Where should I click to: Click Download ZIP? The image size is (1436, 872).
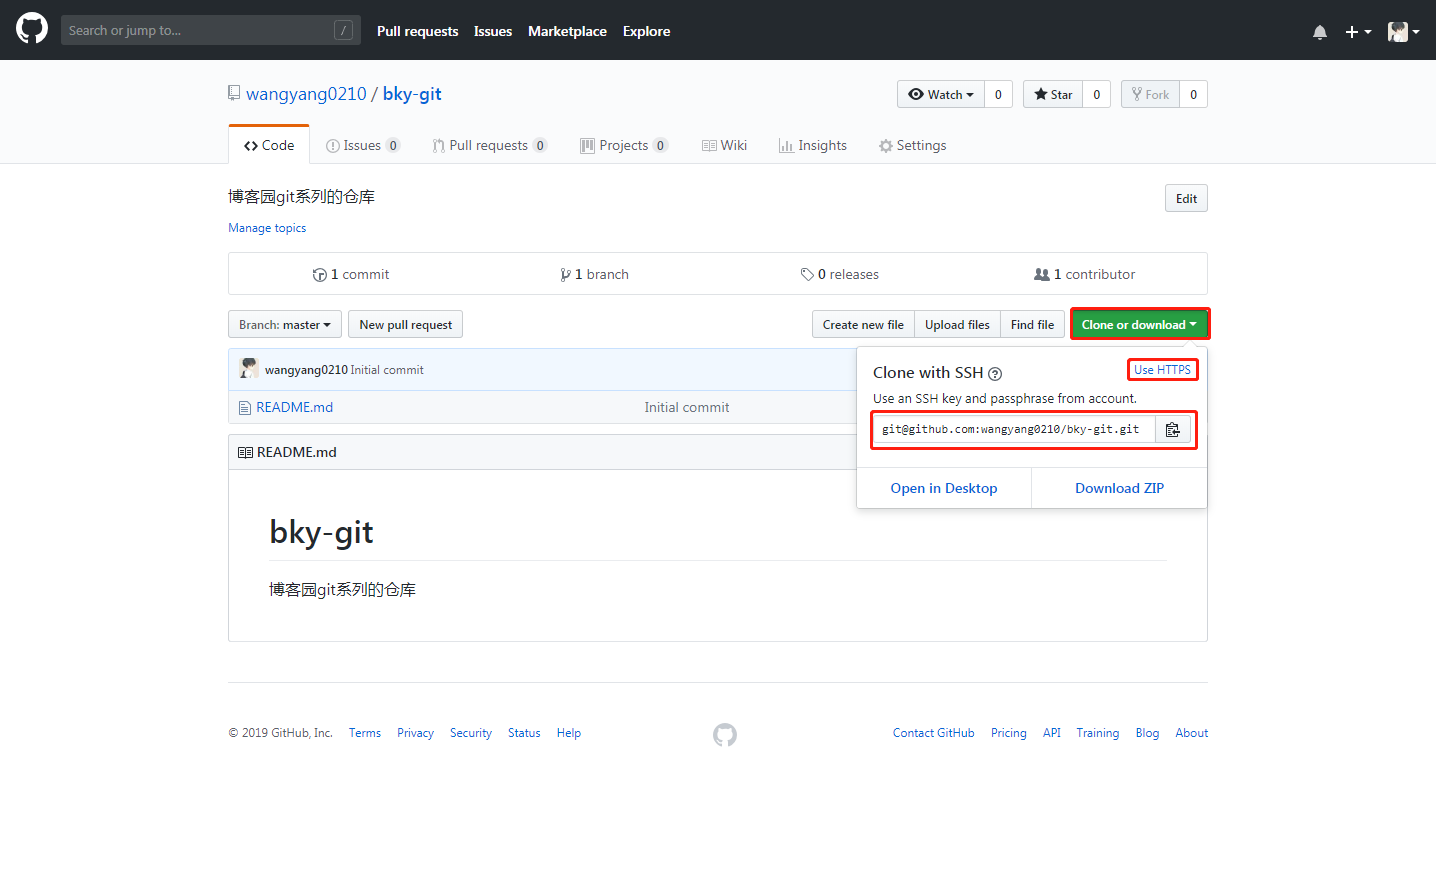[1119, 488]
